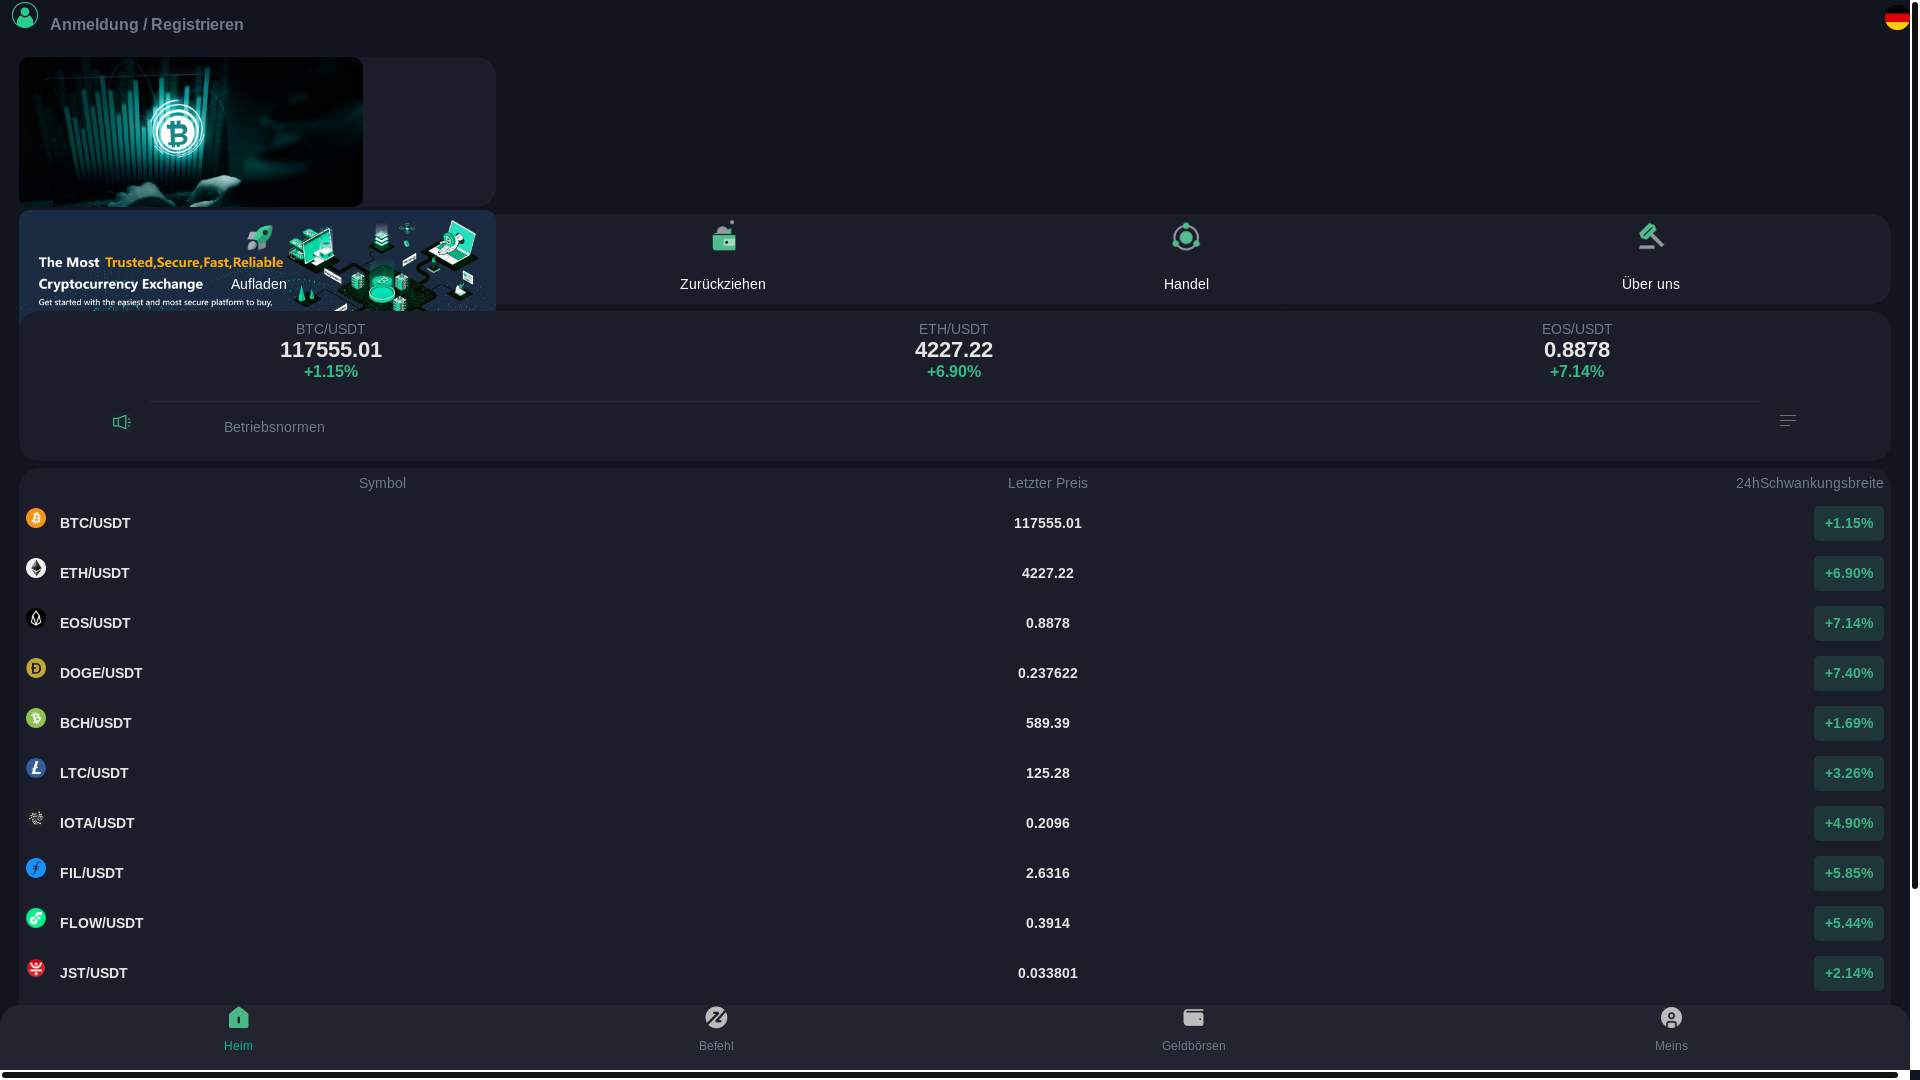Open Handel label

pos(1186,284)
